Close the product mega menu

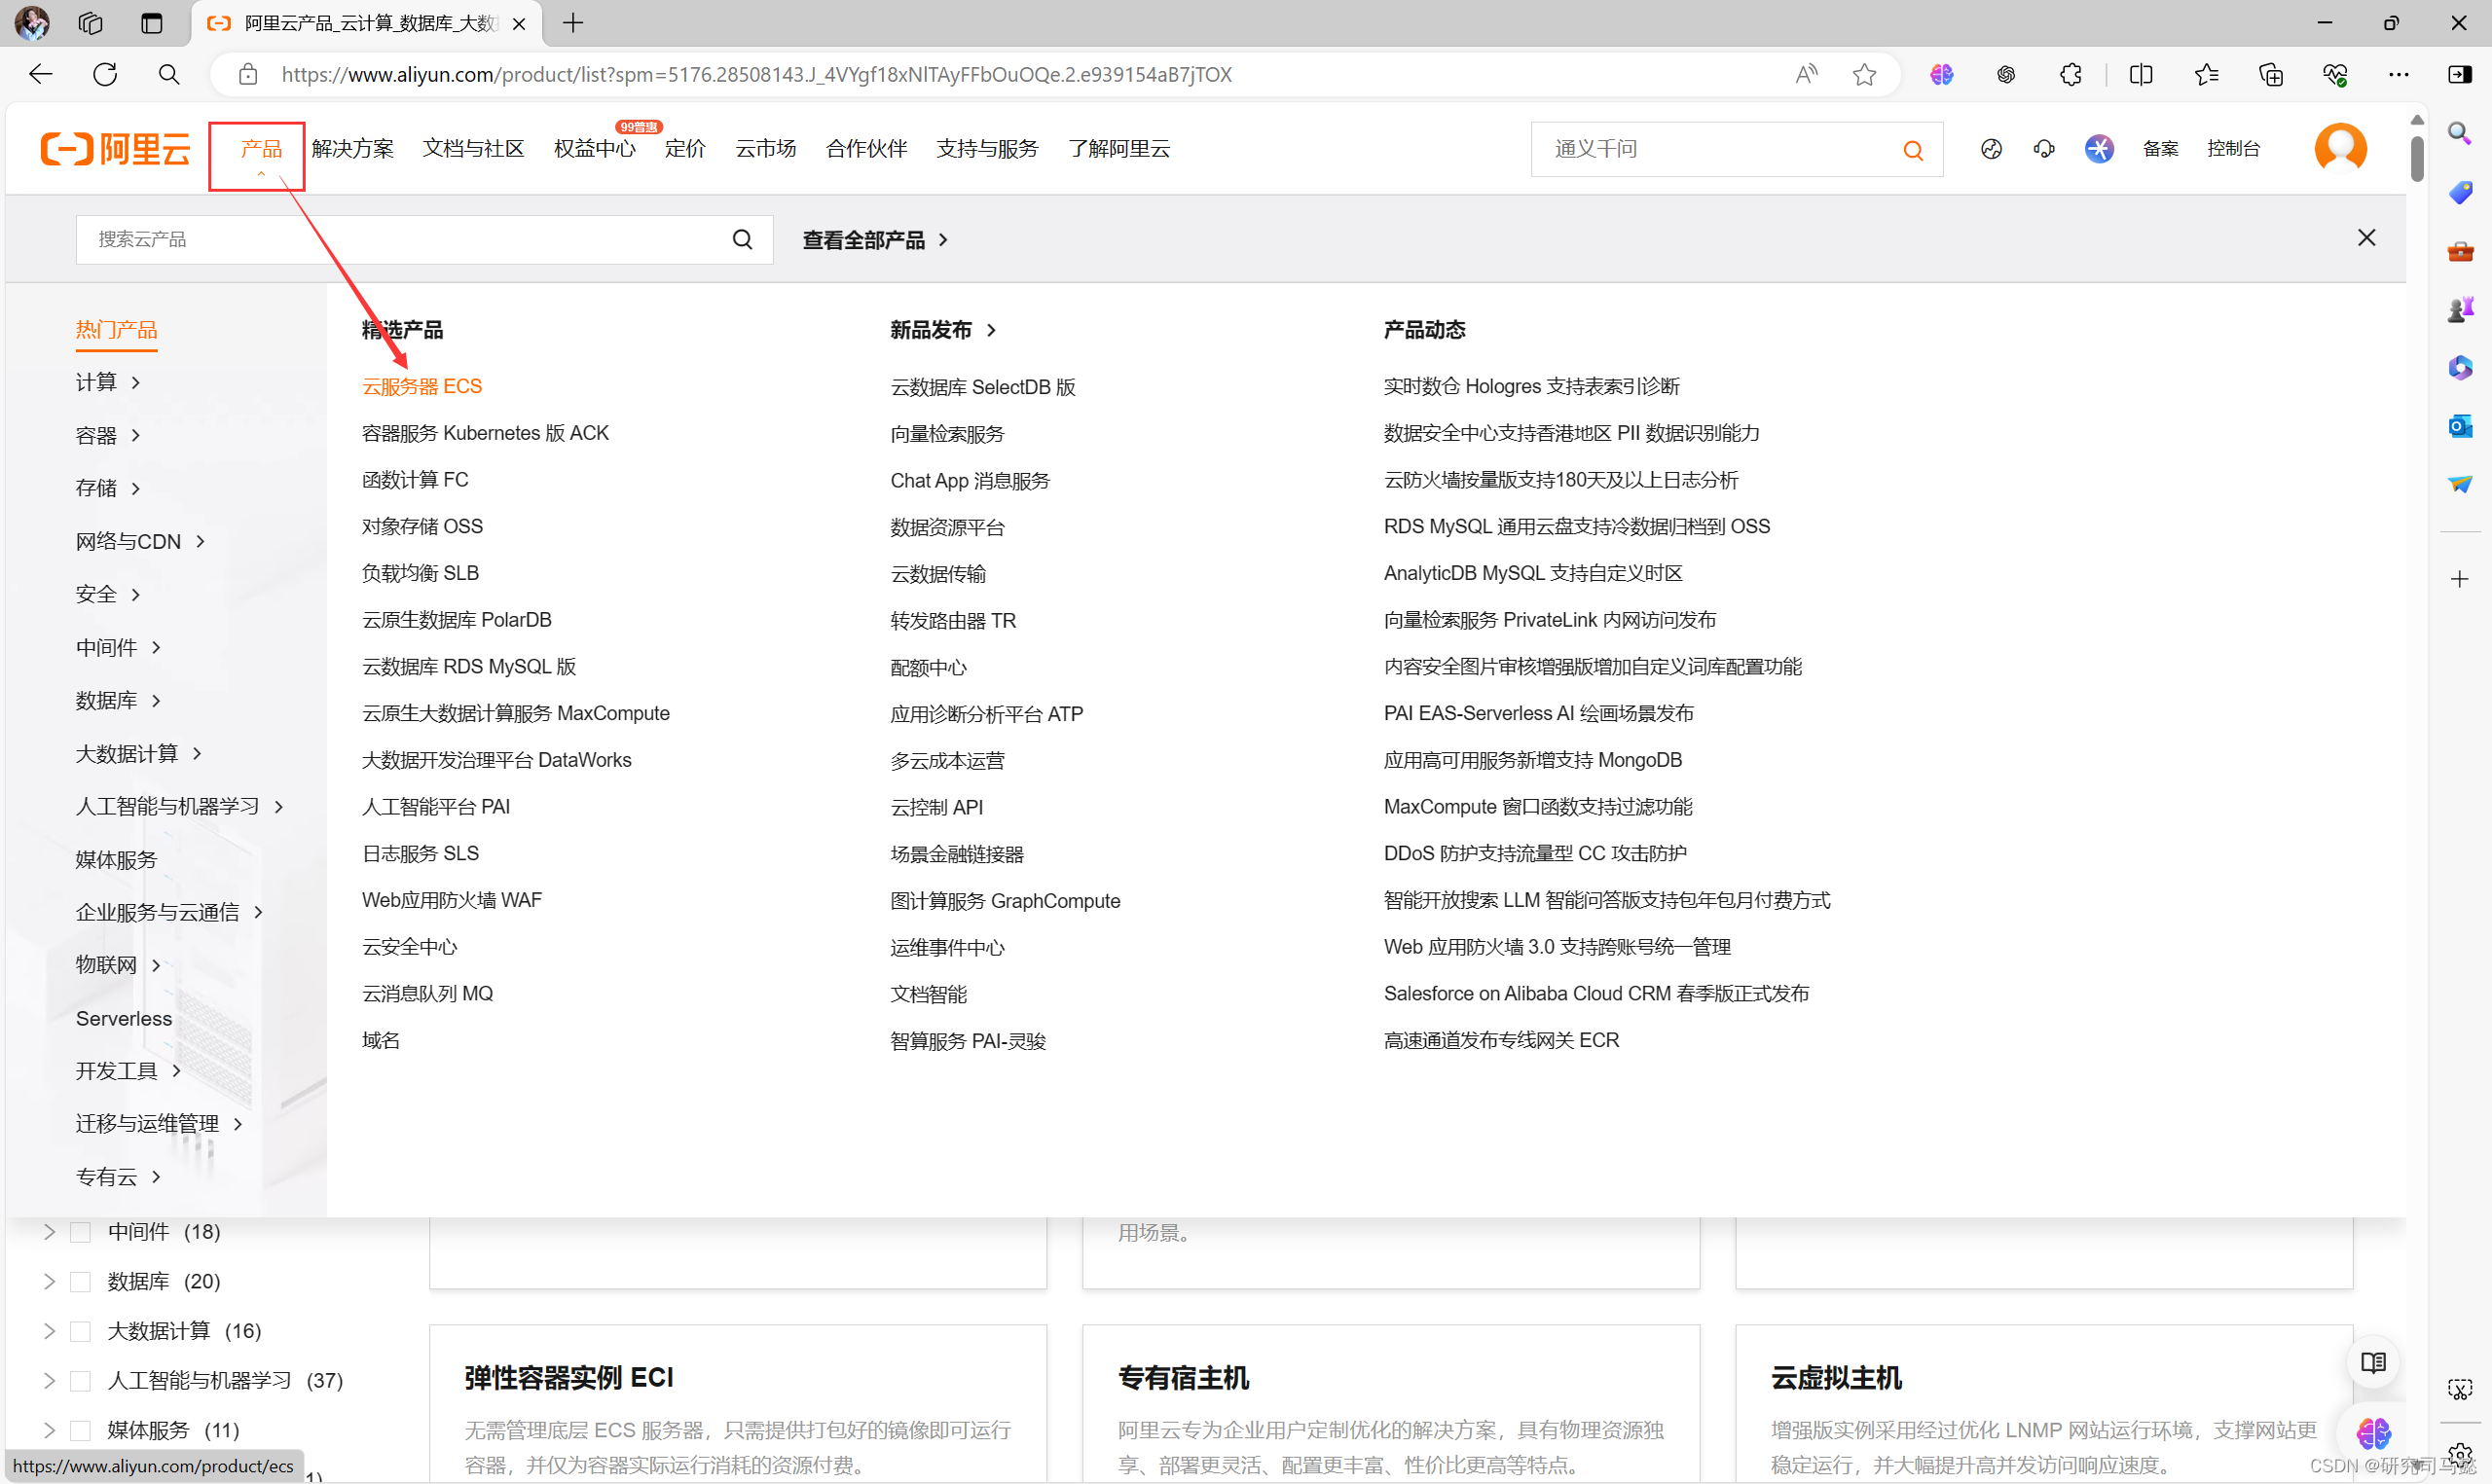click(2366, 237)
